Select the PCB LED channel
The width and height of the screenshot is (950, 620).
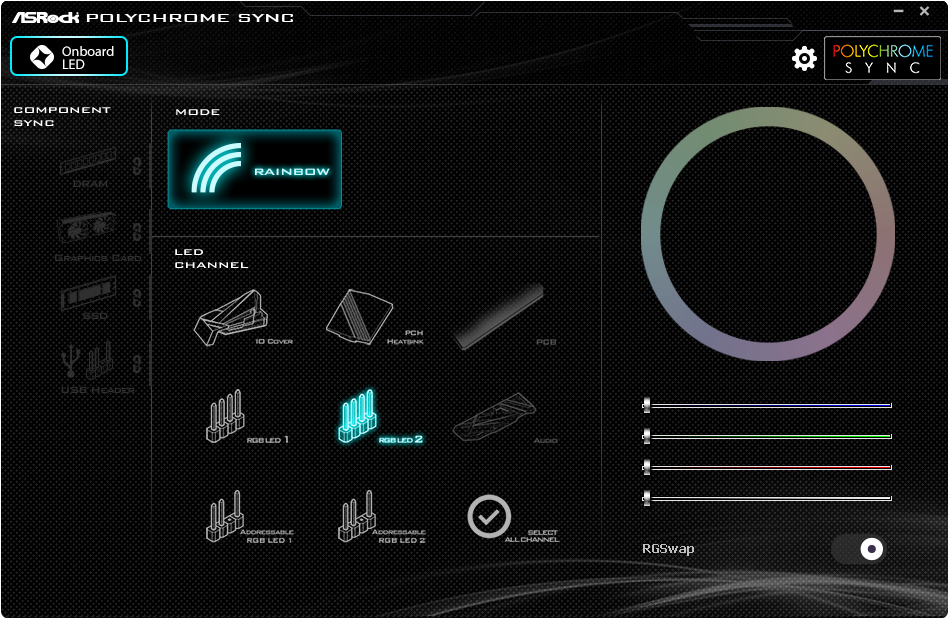click(x=506, y=317)
